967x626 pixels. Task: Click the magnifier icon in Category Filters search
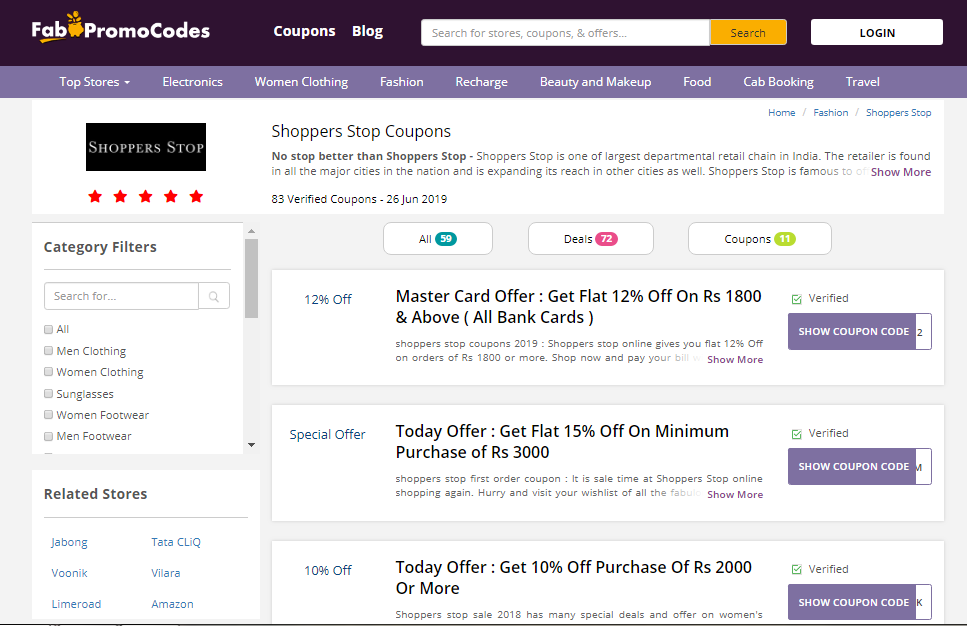point(214,296)
